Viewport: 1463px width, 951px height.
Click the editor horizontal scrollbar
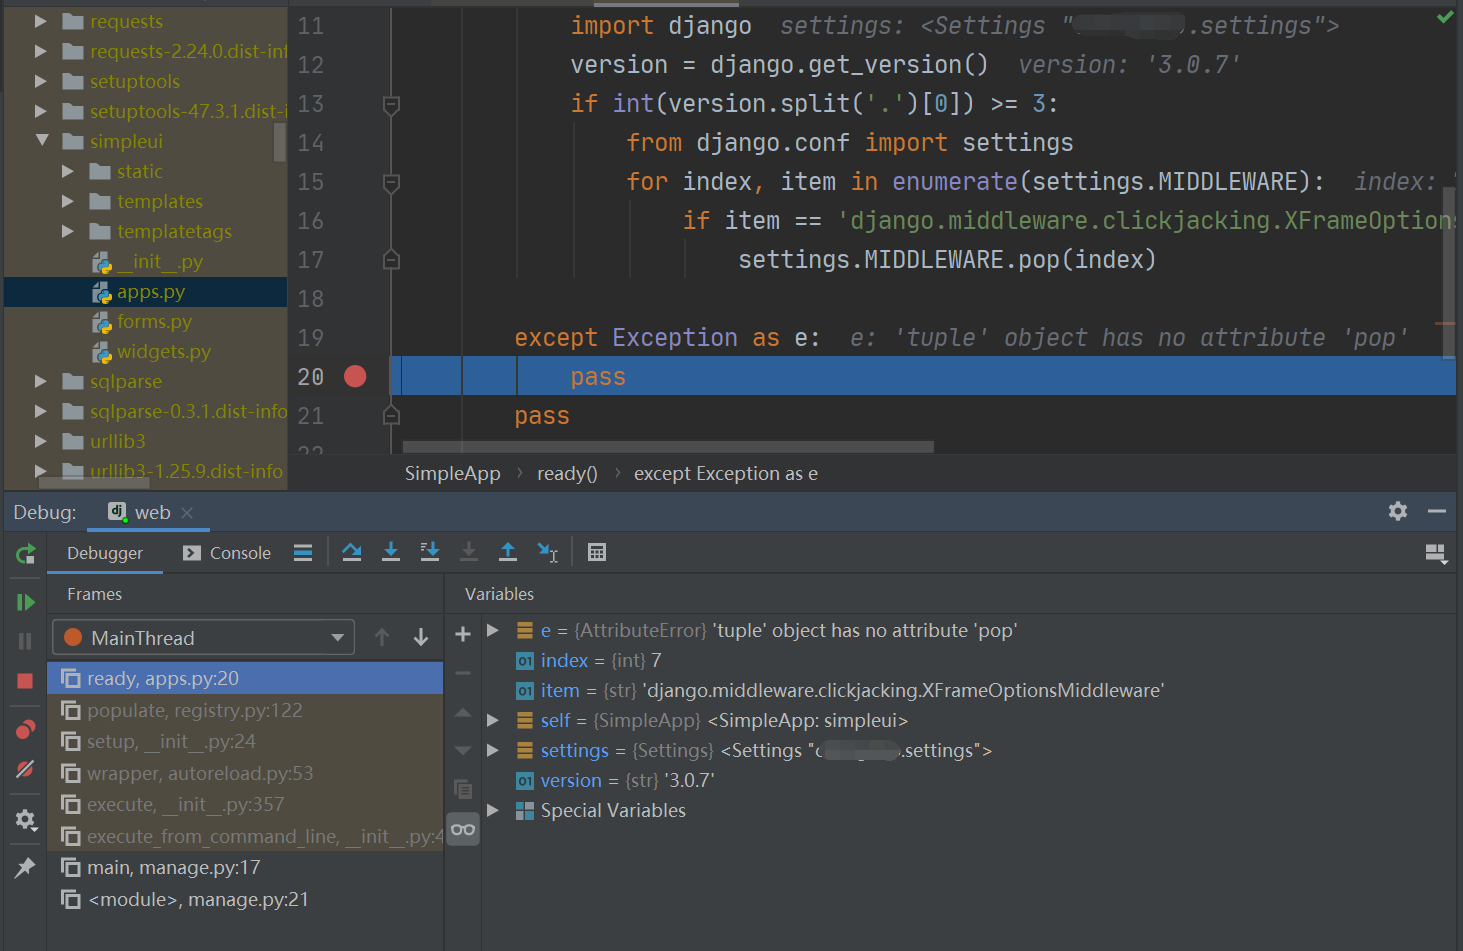coord(667,446)
